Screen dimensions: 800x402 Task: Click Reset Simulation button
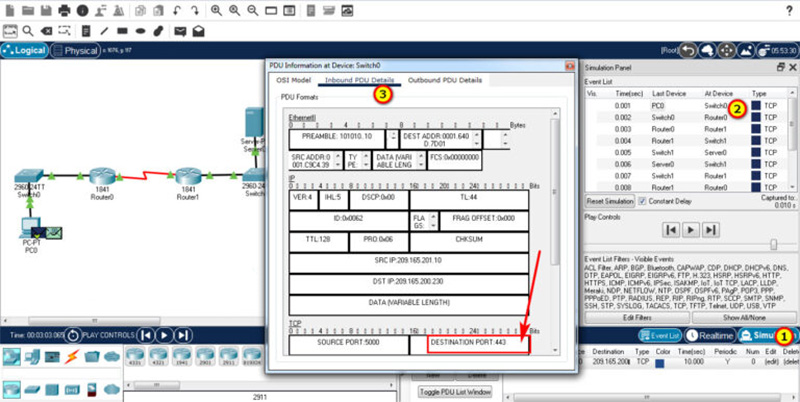click(610, 201)
